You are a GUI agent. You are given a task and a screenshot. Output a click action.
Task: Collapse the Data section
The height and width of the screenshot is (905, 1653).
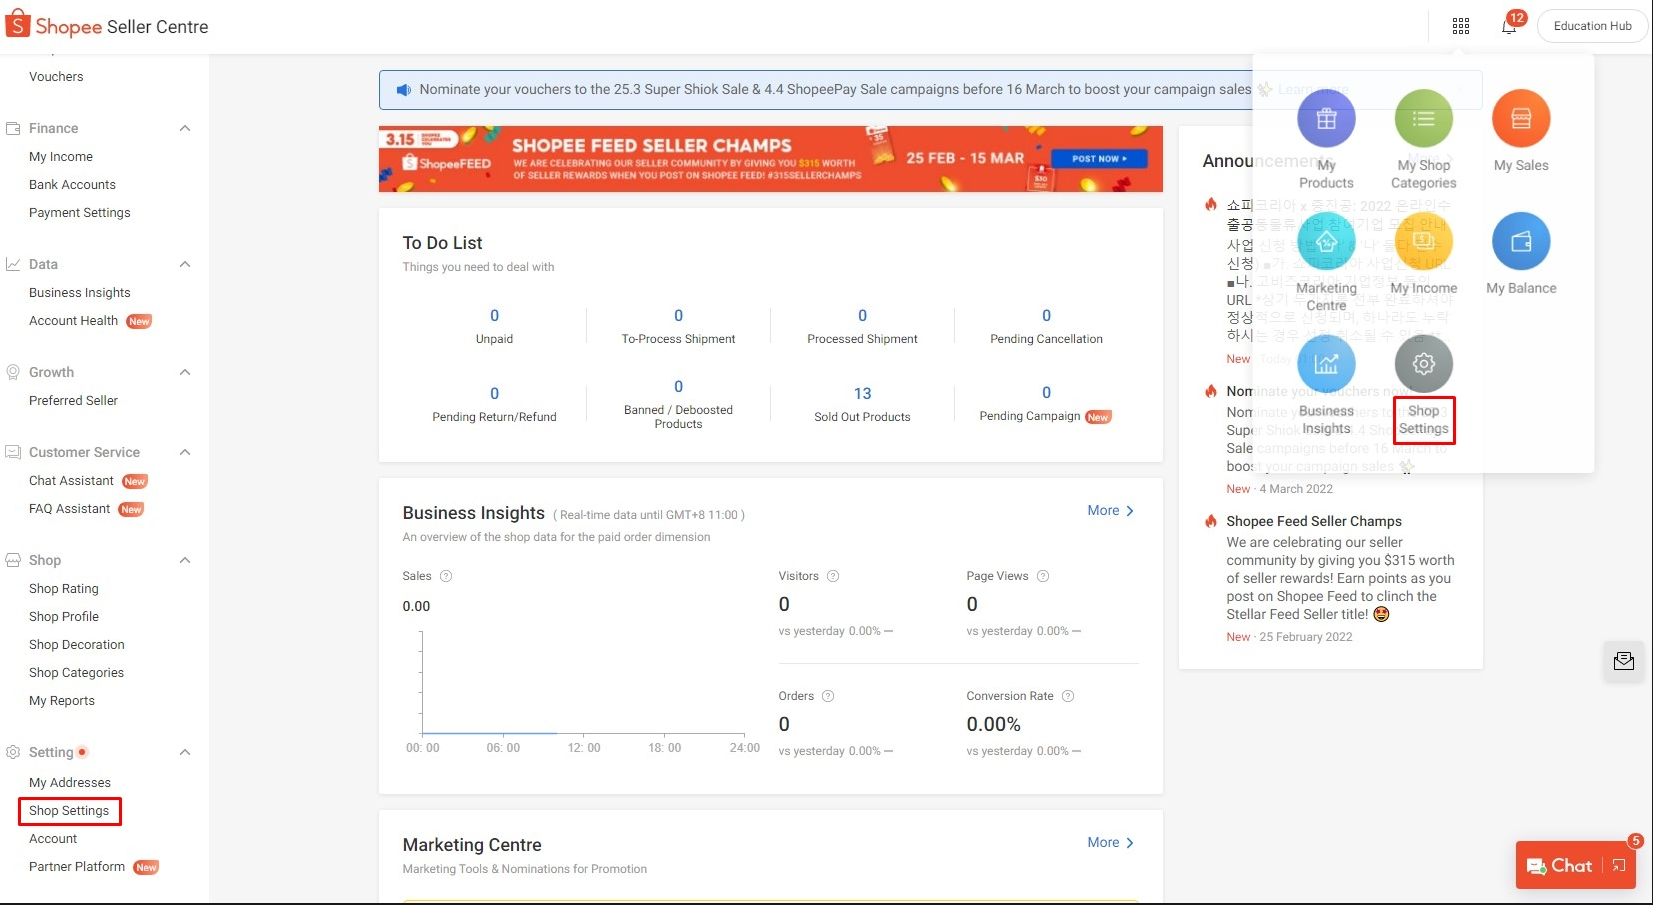tap(185, 264)
